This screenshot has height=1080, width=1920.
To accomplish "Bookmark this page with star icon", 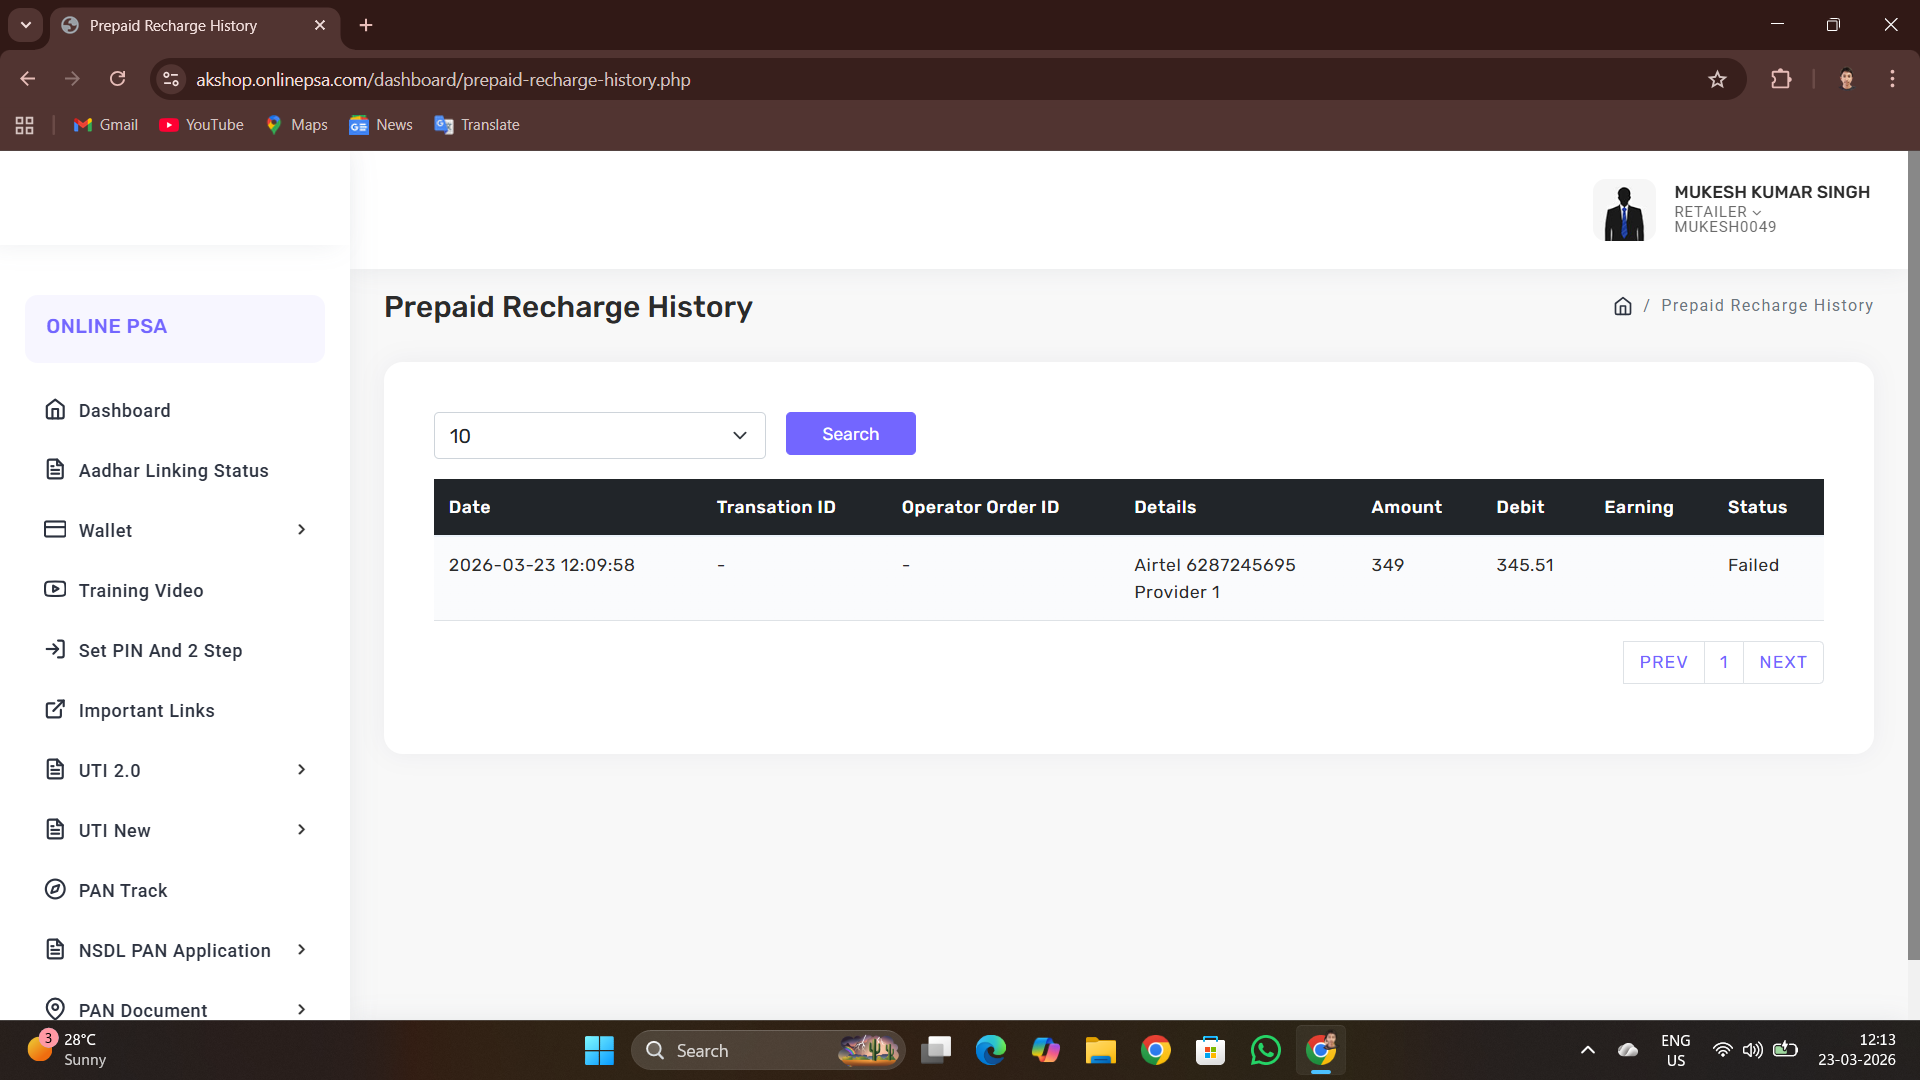I will coord(1717,79).
